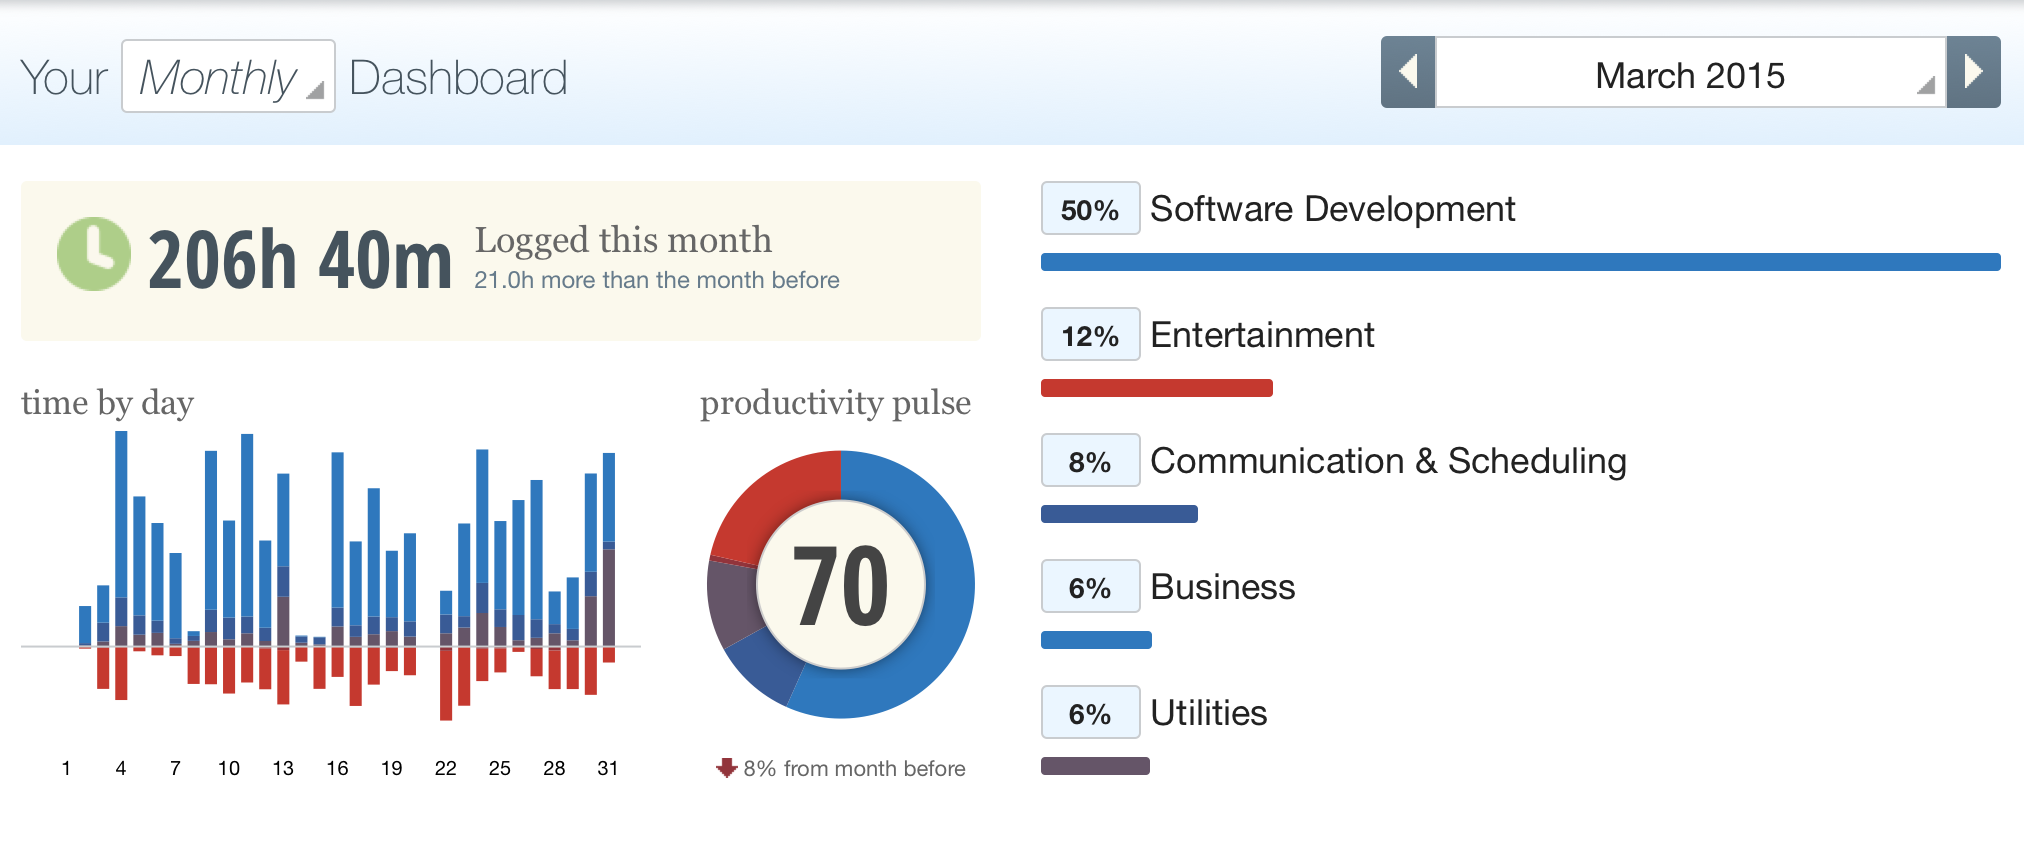This screenshot has width=2024, height=844.
Task: Click the Communication & Scheduling progress bar
Action: pyautogui.click(x=1119, y=514)
